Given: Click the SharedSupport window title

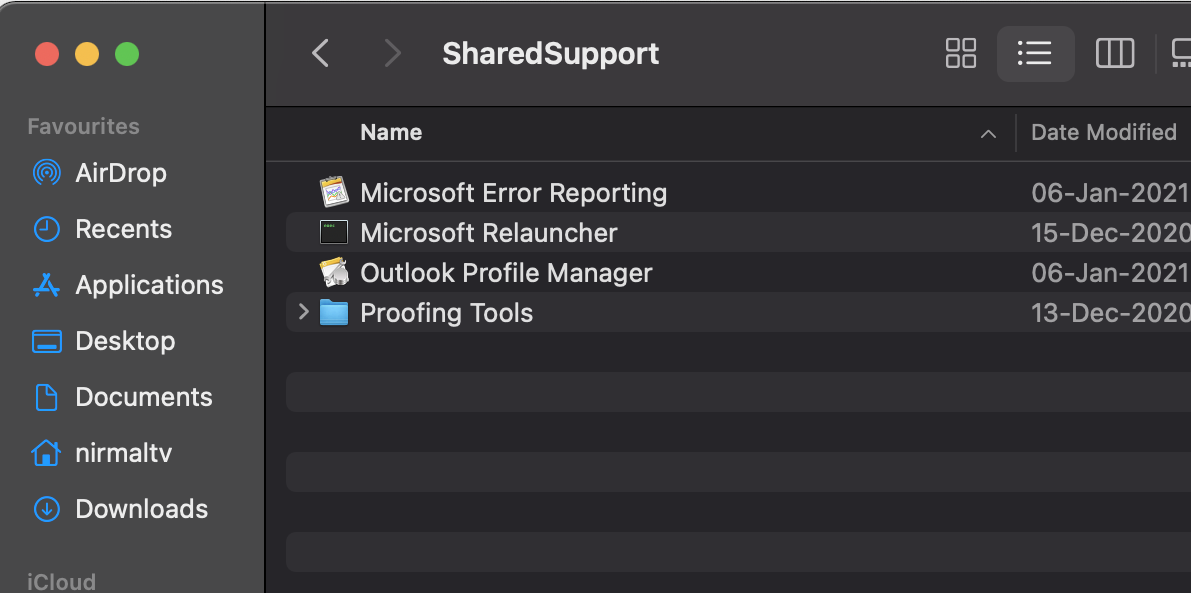Looking at the screenshot, I should pyautogui.click(x=551, y=53).
